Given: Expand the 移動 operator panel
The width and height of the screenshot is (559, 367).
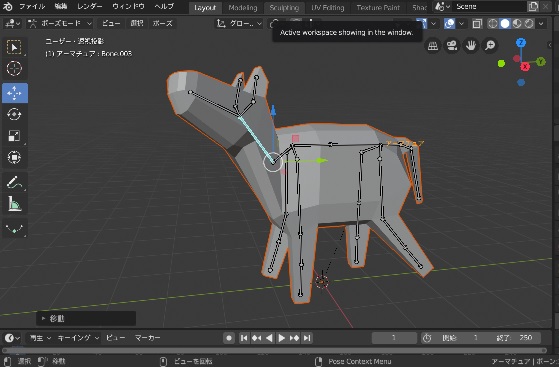Looking at the screenshot, I should coord(86,318).
